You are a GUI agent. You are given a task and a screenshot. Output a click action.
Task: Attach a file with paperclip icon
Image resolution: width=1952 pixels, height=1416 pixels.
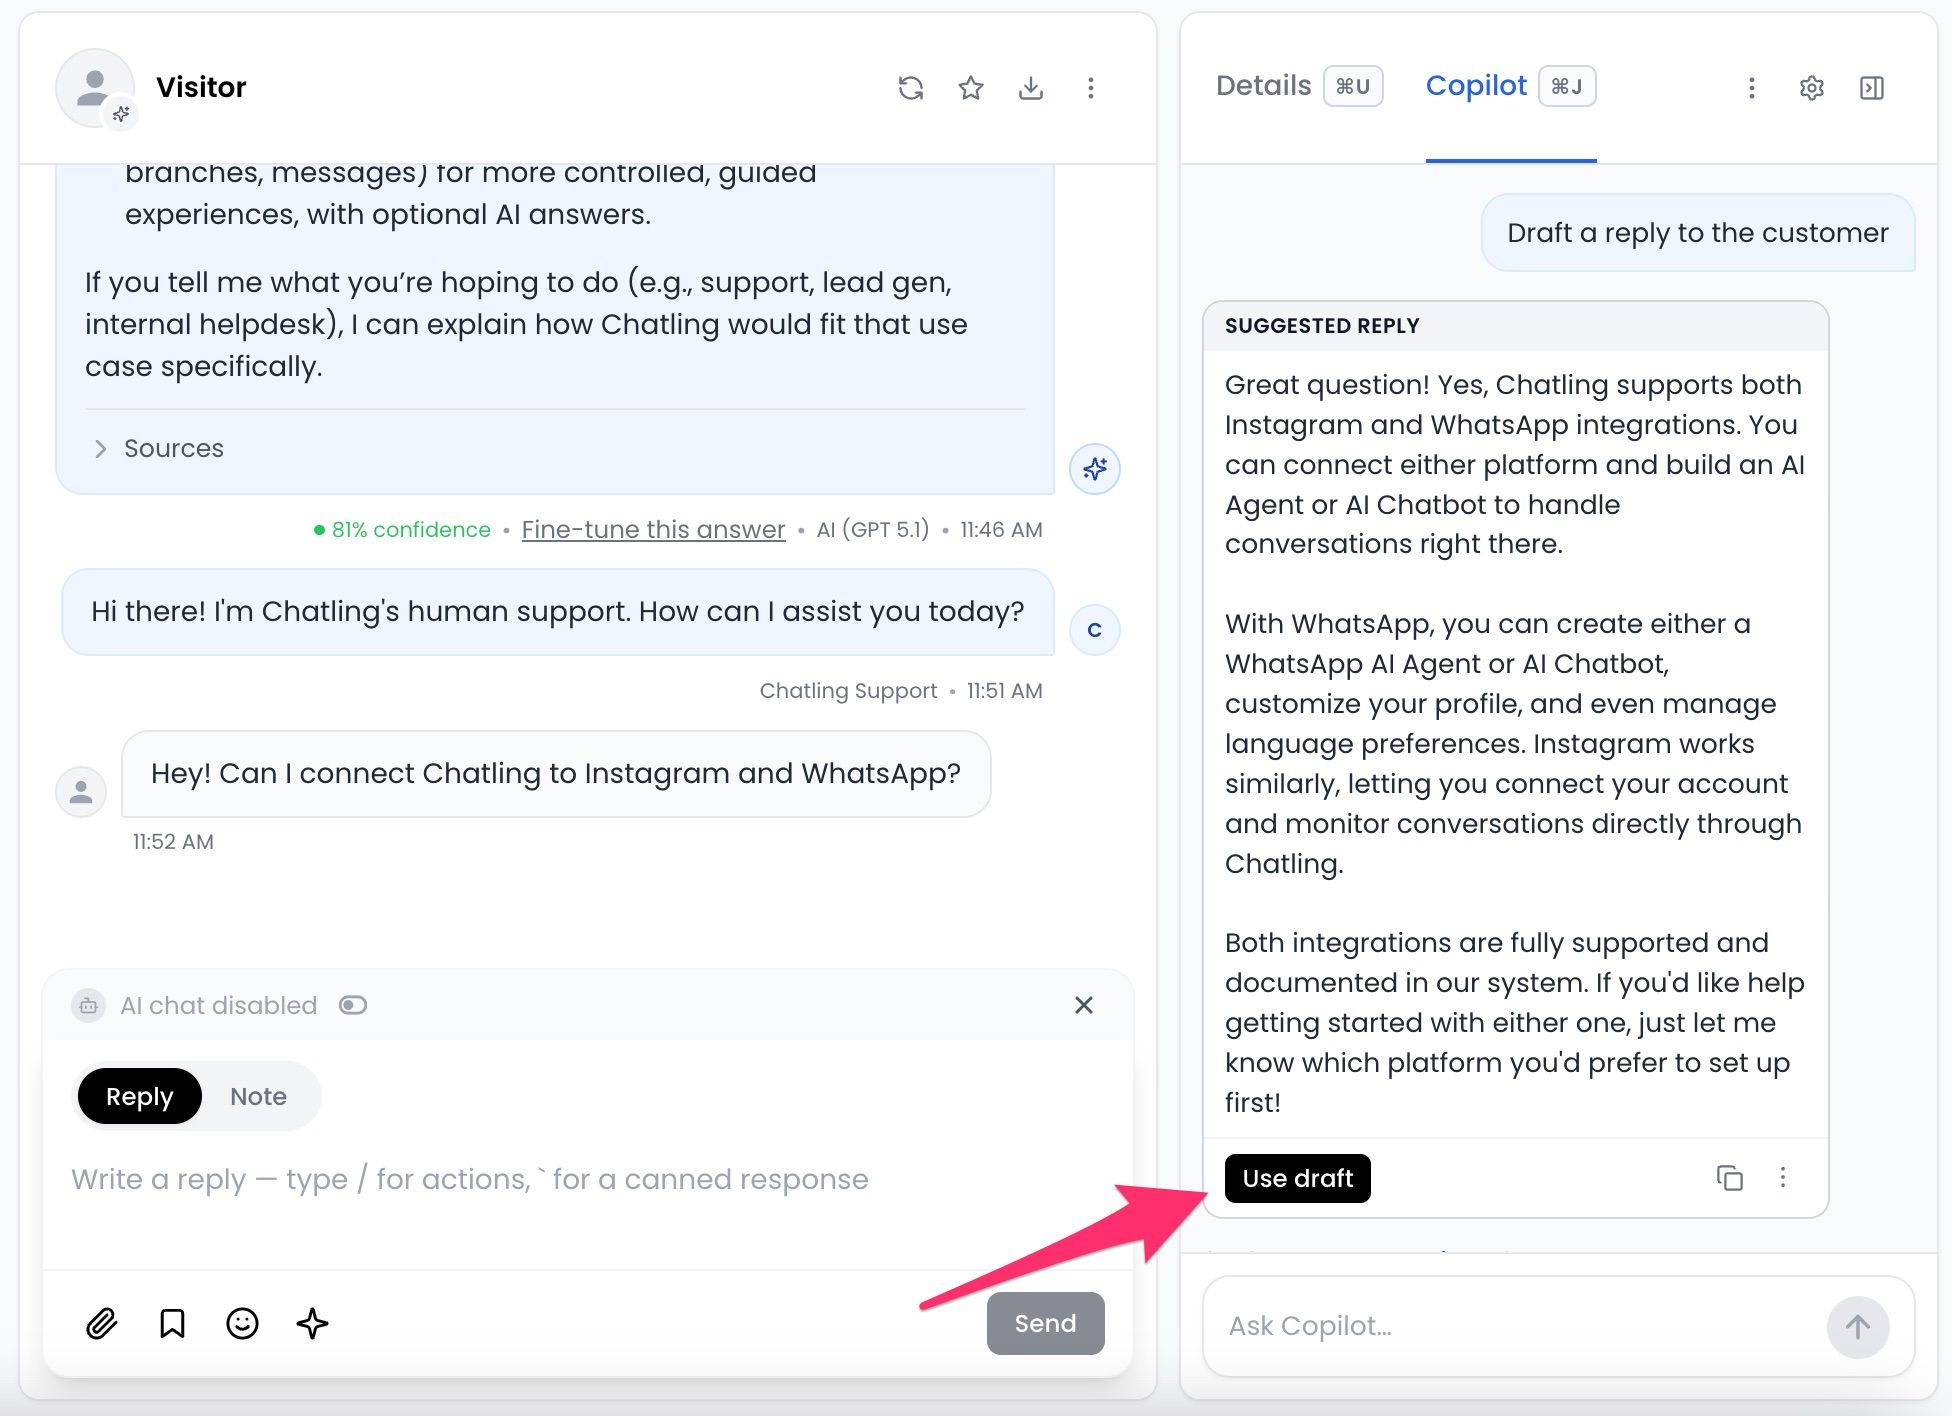pos(102,1323)
